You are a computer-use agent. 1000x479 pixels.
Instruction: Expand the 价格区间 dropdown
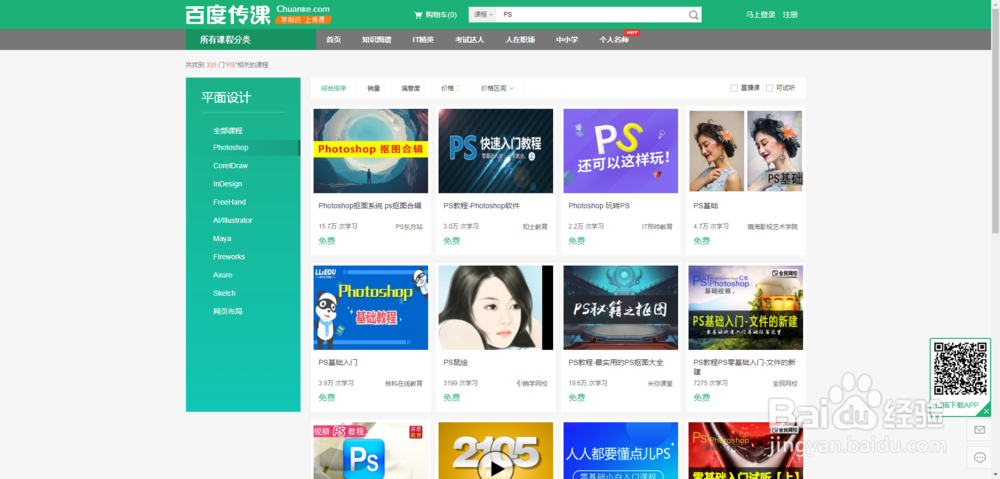(497, 88)
